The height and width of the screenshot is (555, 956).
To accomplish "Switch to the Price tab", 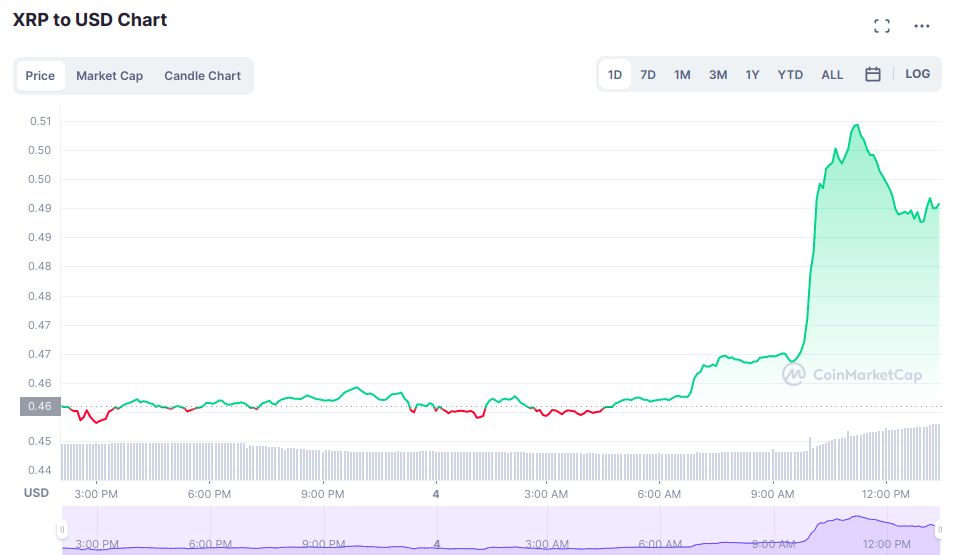I will point(40,76).
